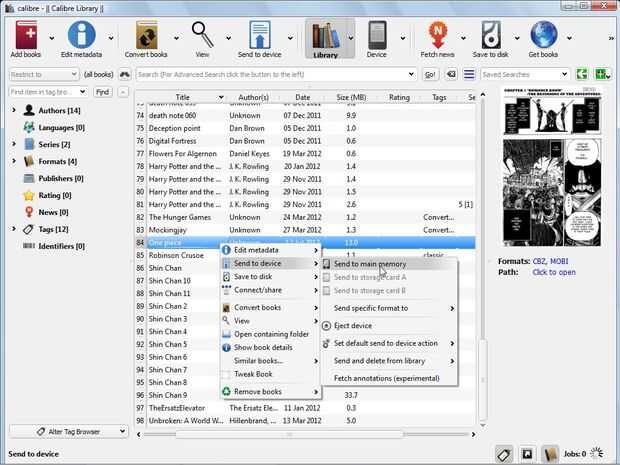
Task: Click the Save to disk toolbar icon
Action: coord(491,35)
